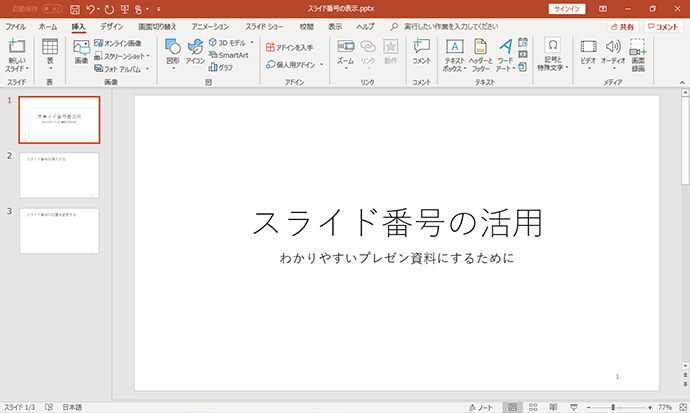The image size is (690, 413).
Task: Switch to the アニメーション tab
Action: pos(210,27)
